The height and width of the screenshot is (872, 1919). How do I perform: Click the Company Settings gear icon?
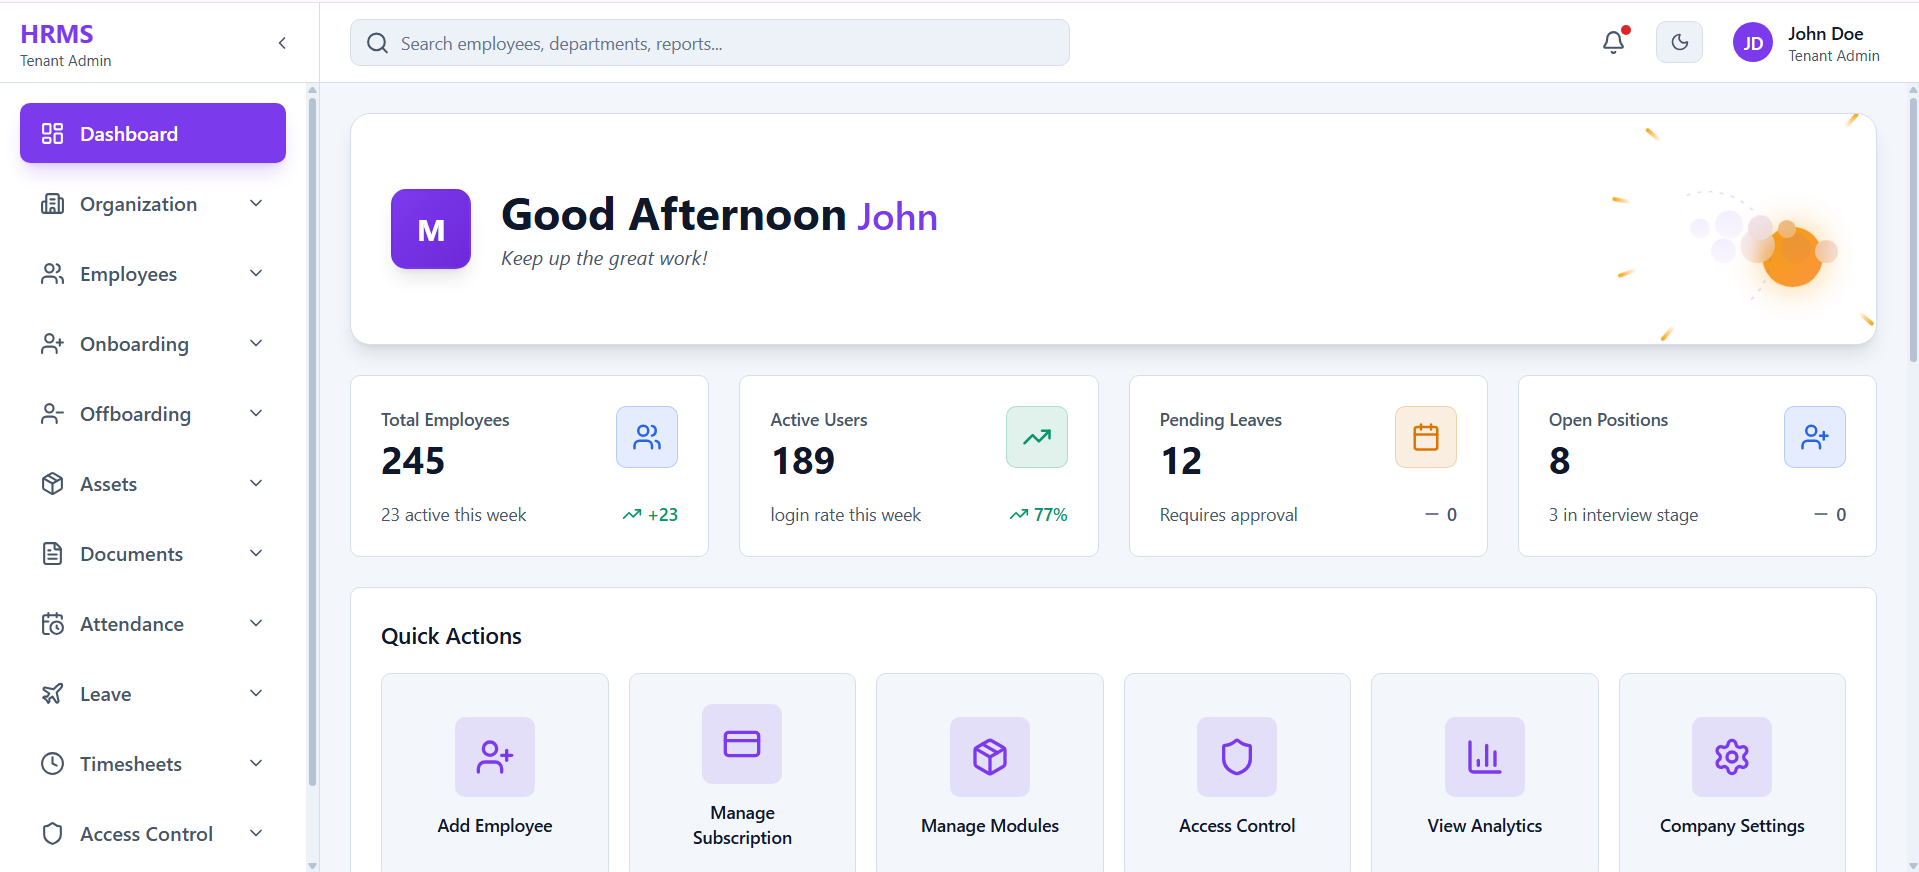pyautogui.click(x=1731, y=757)
